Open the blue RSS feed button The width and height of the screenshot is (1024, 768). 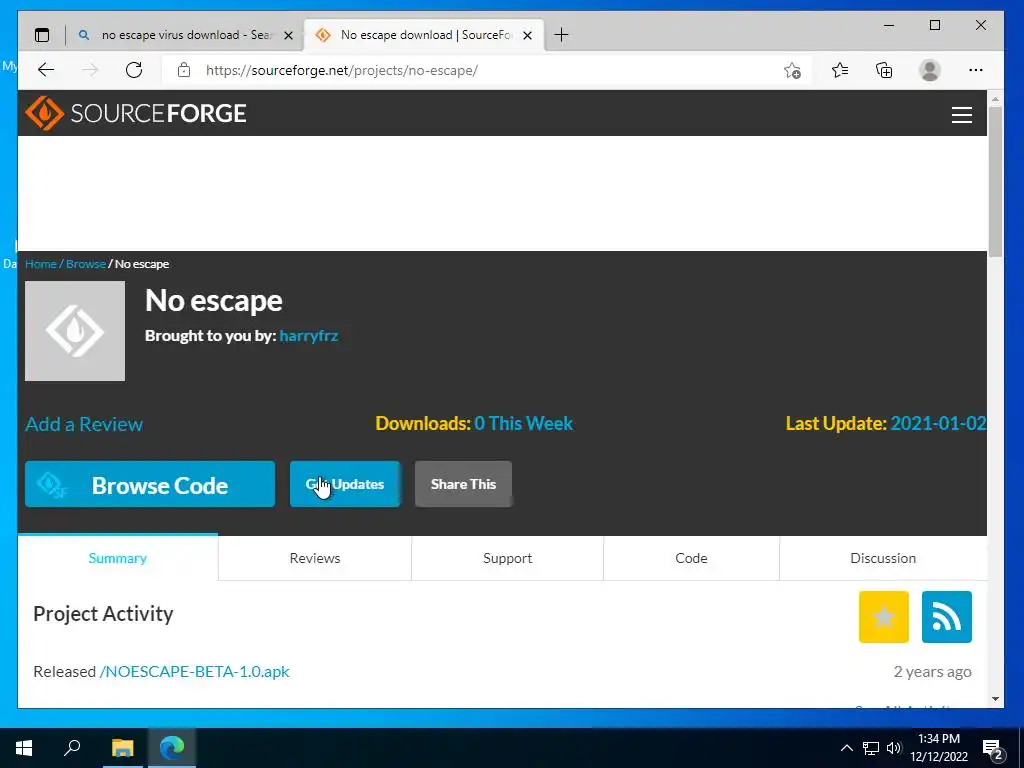tap(946, 617)
